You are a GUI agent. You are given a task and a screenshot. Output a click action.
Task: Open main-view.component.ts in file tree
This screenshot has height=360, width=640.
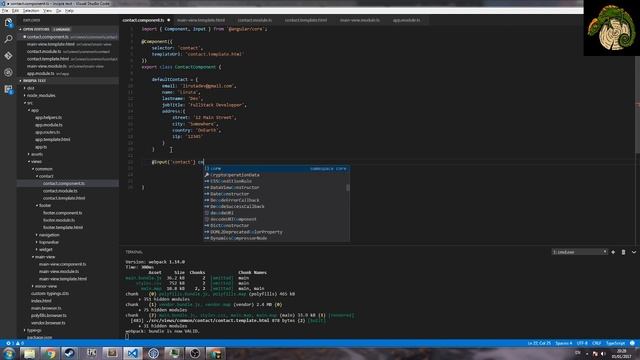62,264
